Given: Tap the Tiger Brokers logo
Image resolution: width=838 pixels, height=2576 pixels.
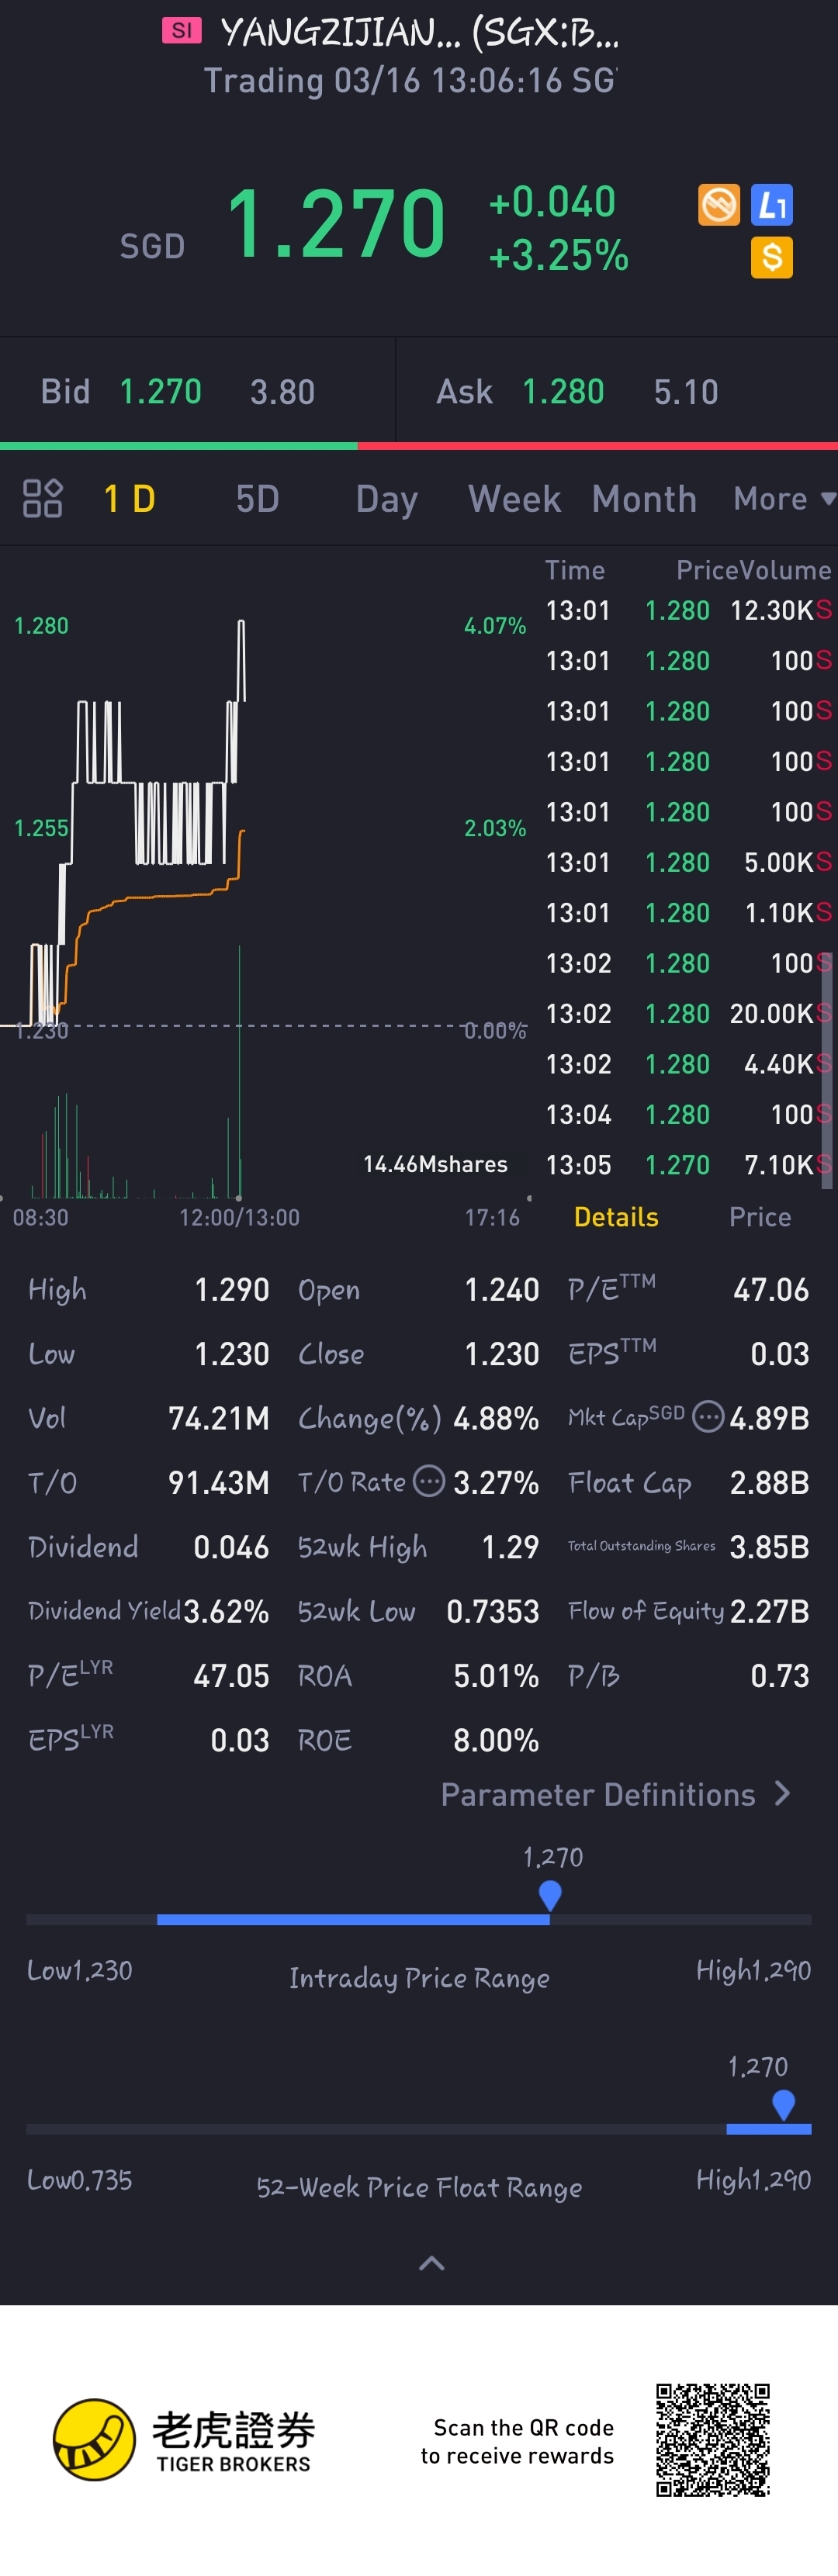Looking at the screenshot, I should click(x=184, y=2440).
